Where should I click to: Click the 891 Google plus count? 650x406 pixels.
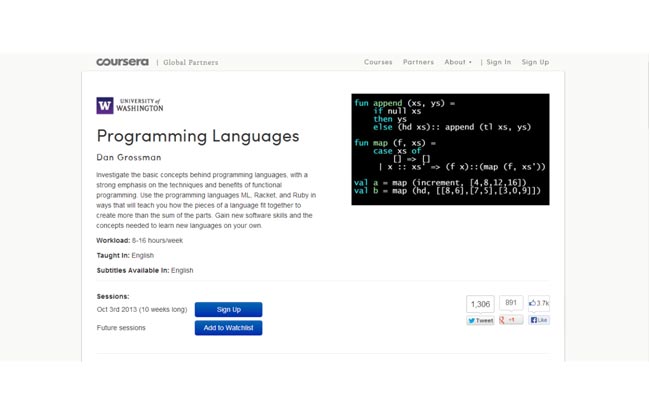(511, 303)
